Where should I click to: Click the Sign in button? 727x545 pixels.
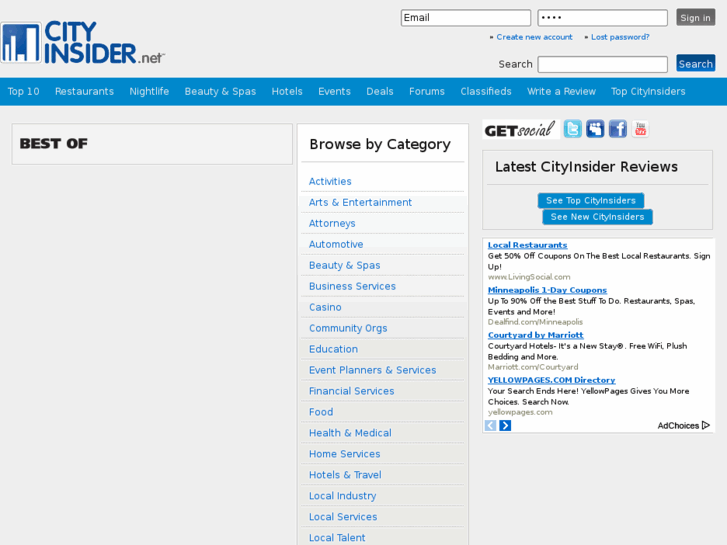pyautogui.click(x=695, y=18)
